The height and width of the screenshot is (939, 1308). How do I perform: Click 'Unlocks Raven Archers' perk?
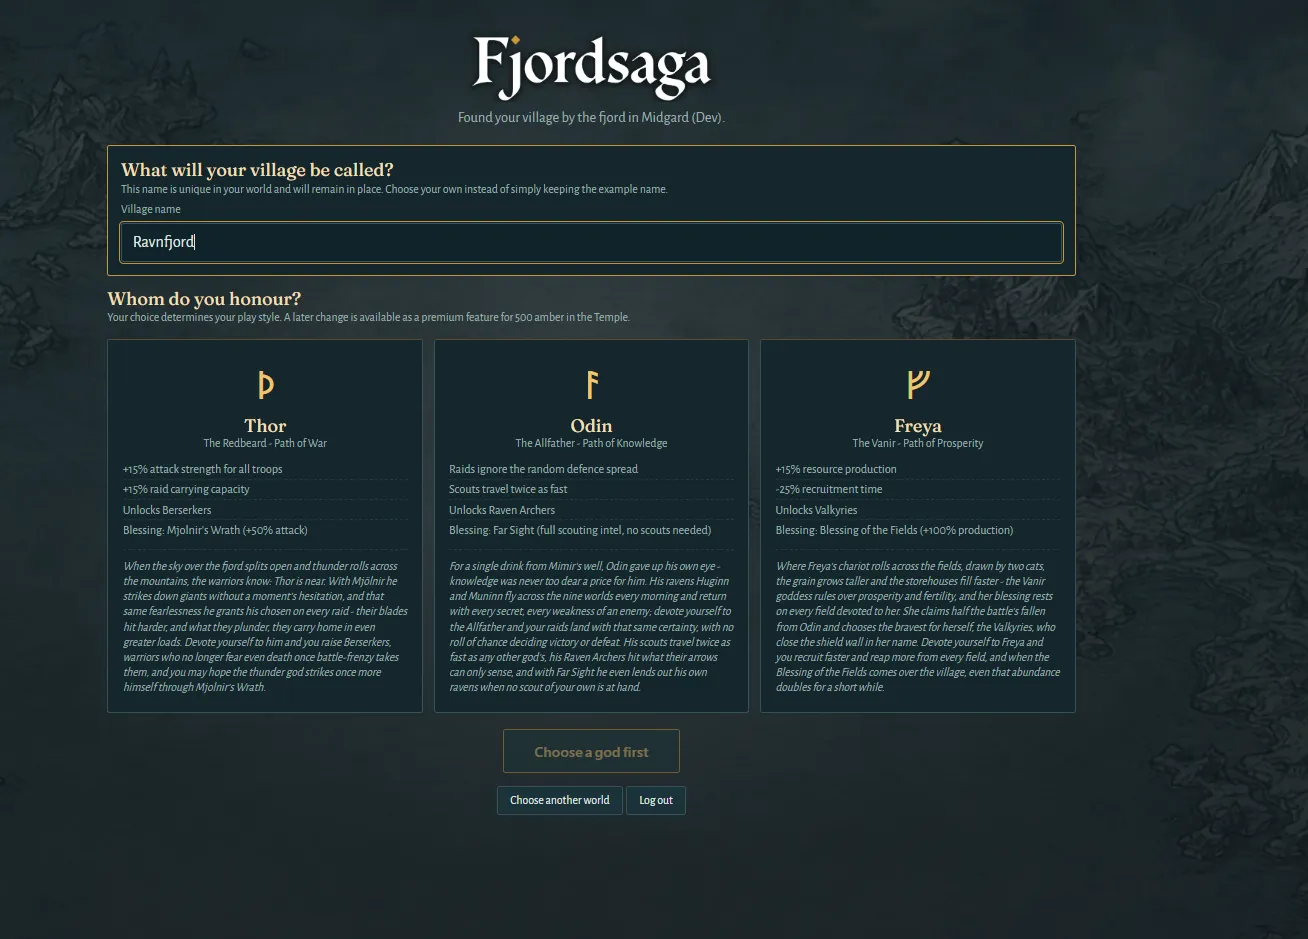pyautogui.click(x=502, y=510)
